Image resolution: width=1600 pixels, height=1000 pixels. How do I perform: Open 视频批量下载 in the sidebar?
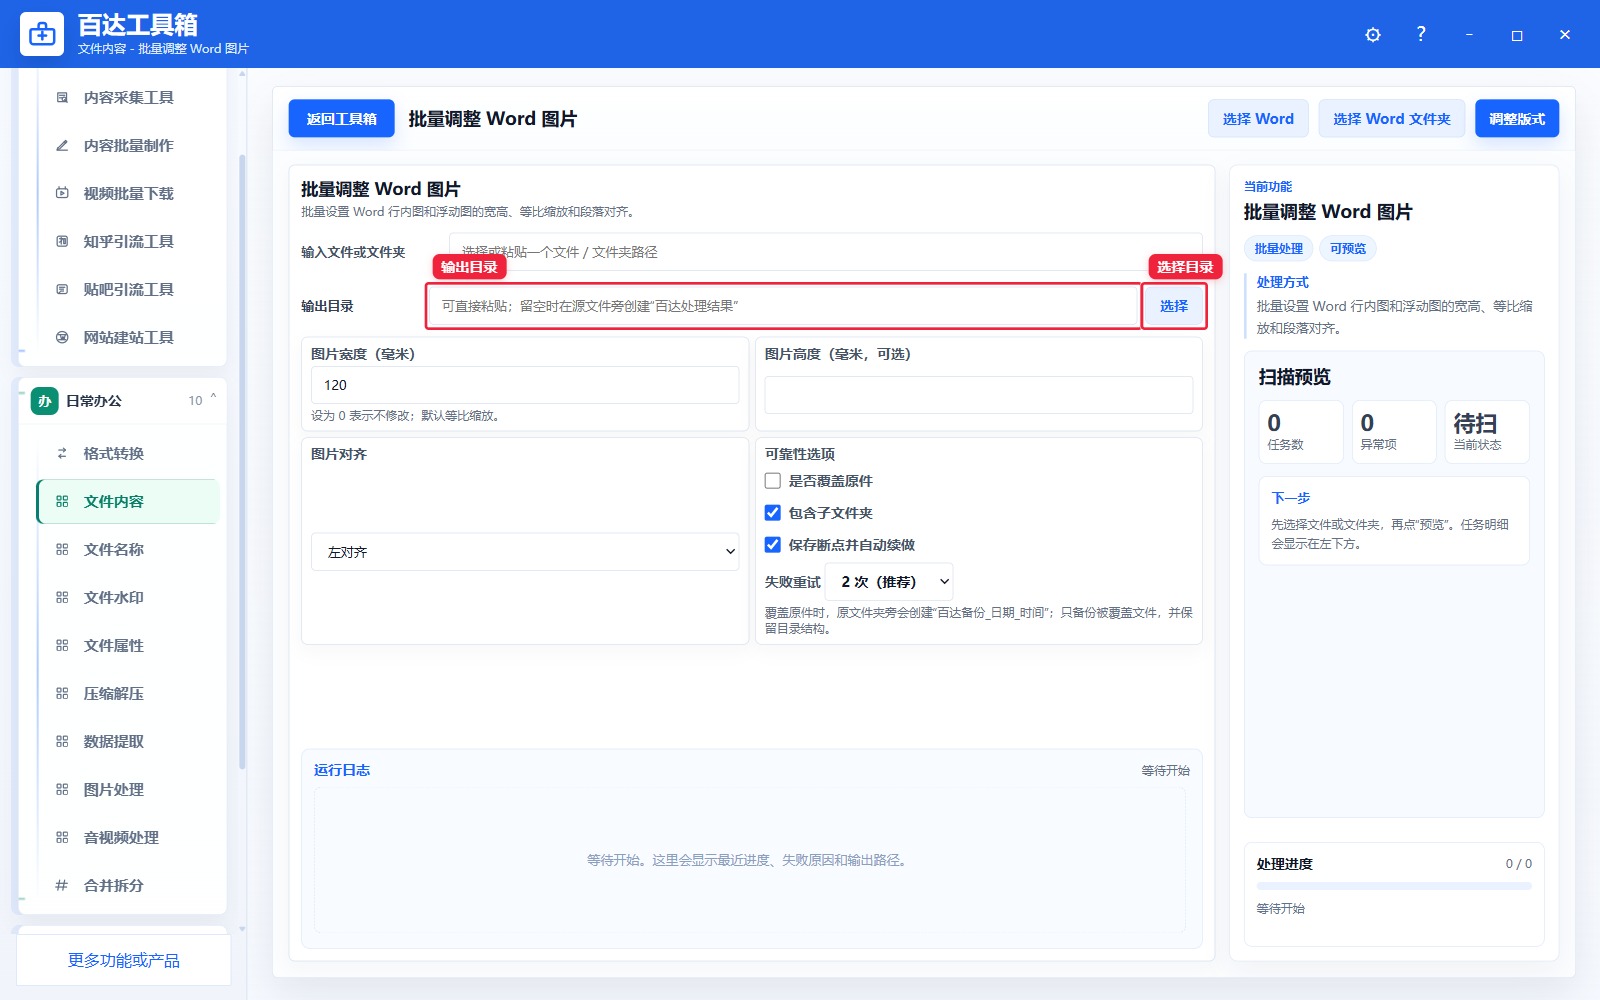click(x=128, y=193)
